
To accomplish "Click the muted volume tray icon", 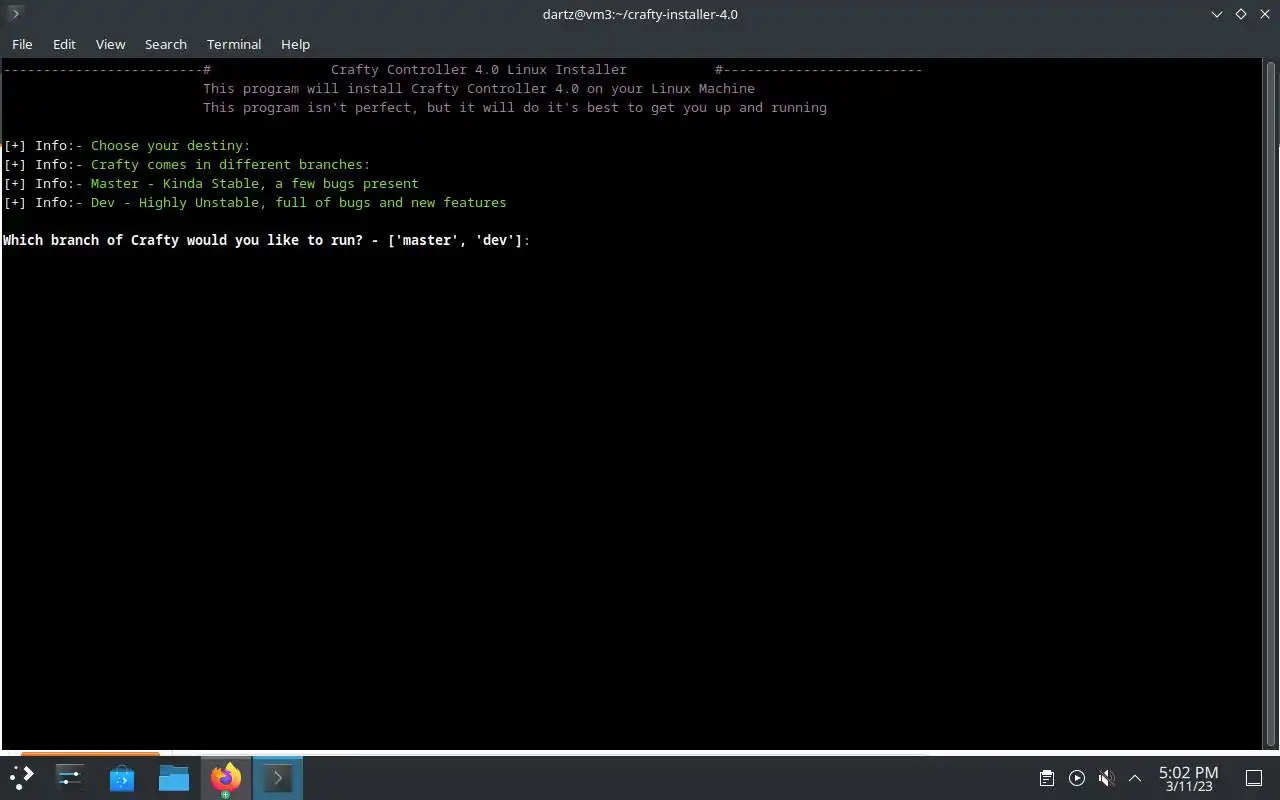I will click(x=1106, y=778).
